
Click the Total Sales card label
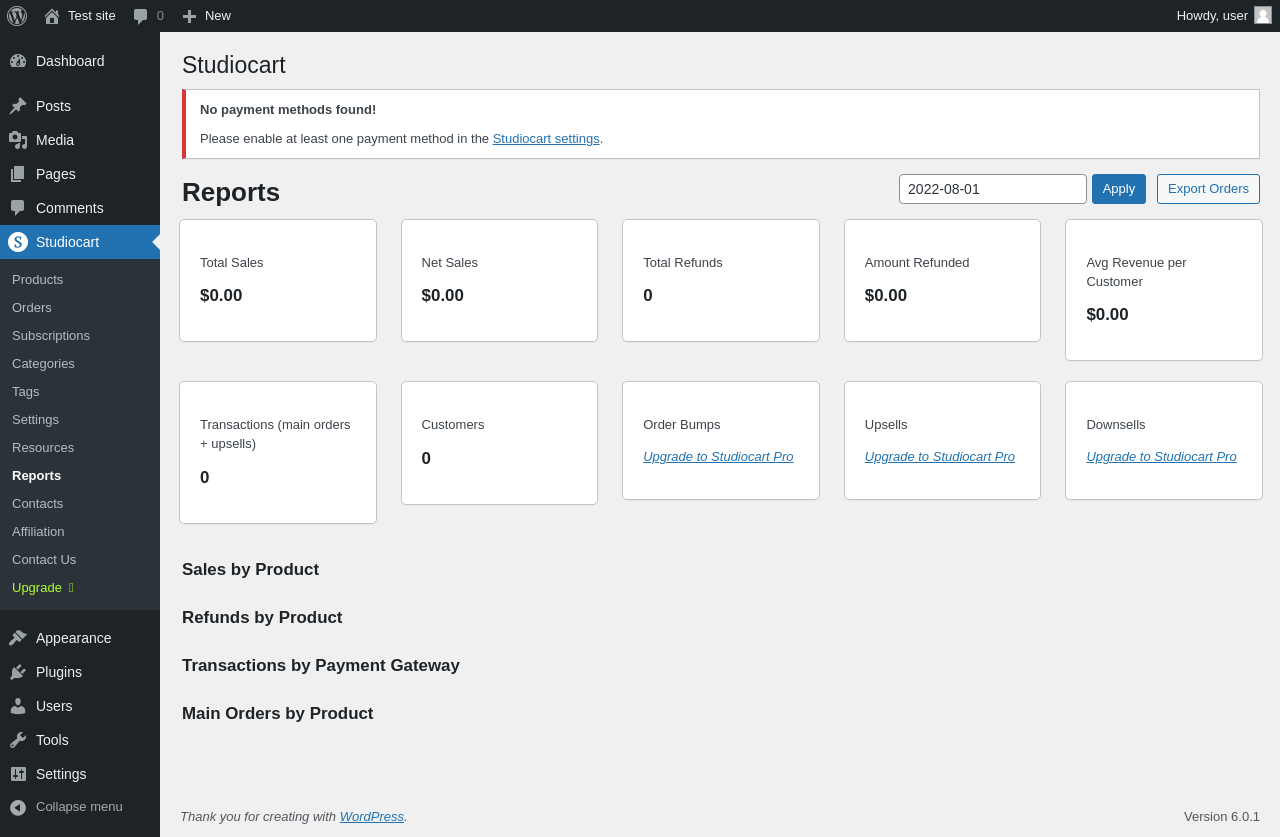pos(232,263)
